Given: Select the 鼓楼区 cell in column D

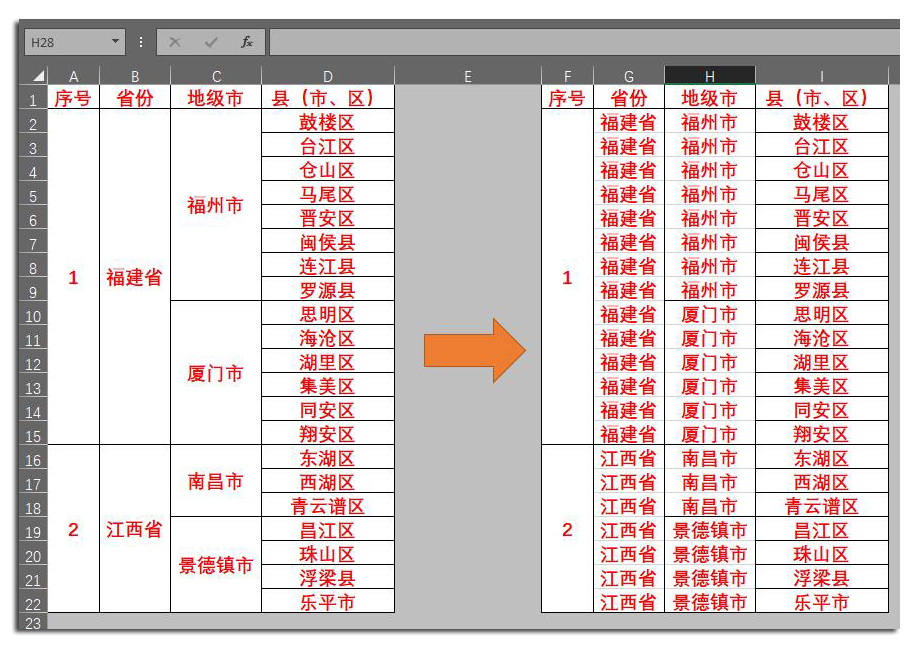Looking at the screenshot, I should (327, 121).
